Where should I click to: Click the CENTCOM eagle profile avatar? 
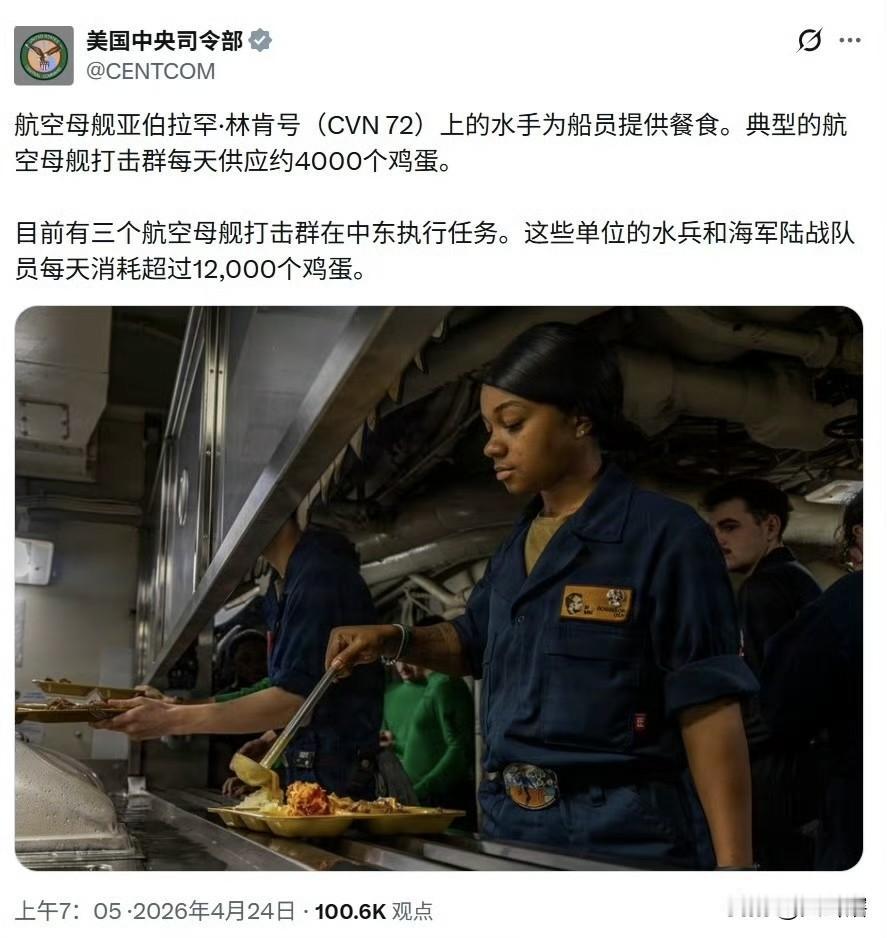point(44,56)
